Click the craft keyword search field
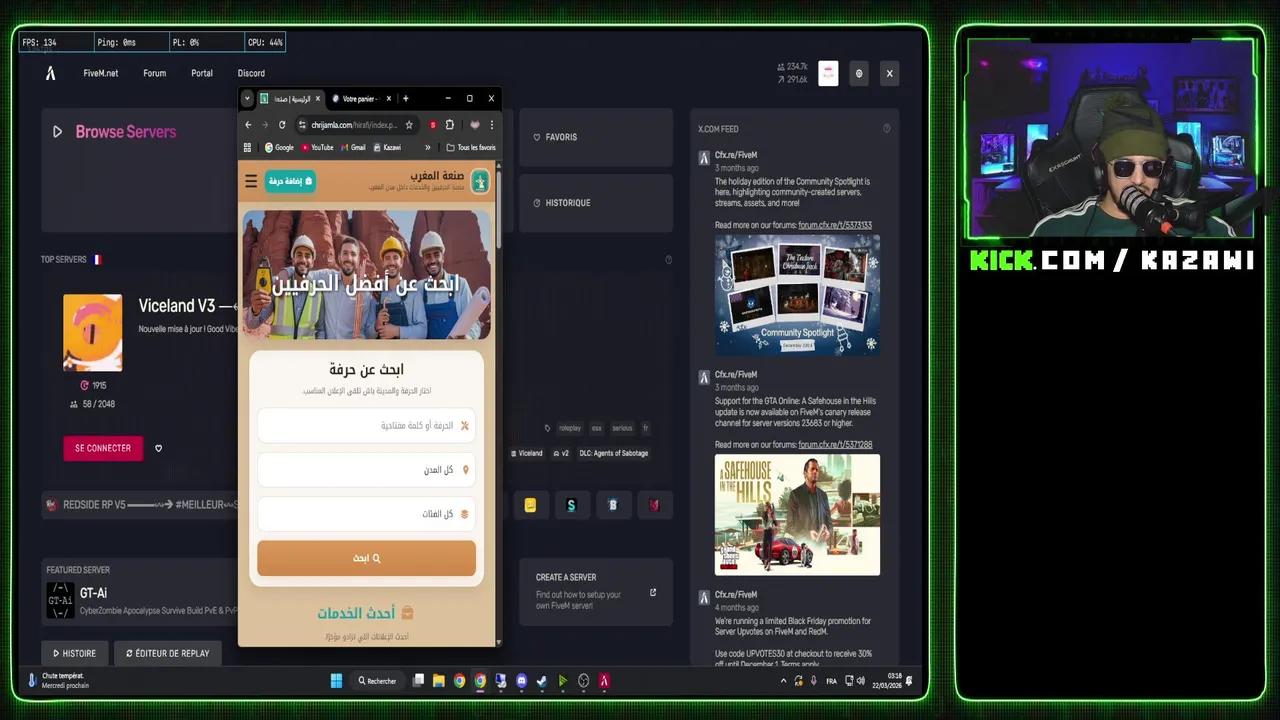Image resolution: width=1280 pixels, height=720 pixels. (366, 426)
